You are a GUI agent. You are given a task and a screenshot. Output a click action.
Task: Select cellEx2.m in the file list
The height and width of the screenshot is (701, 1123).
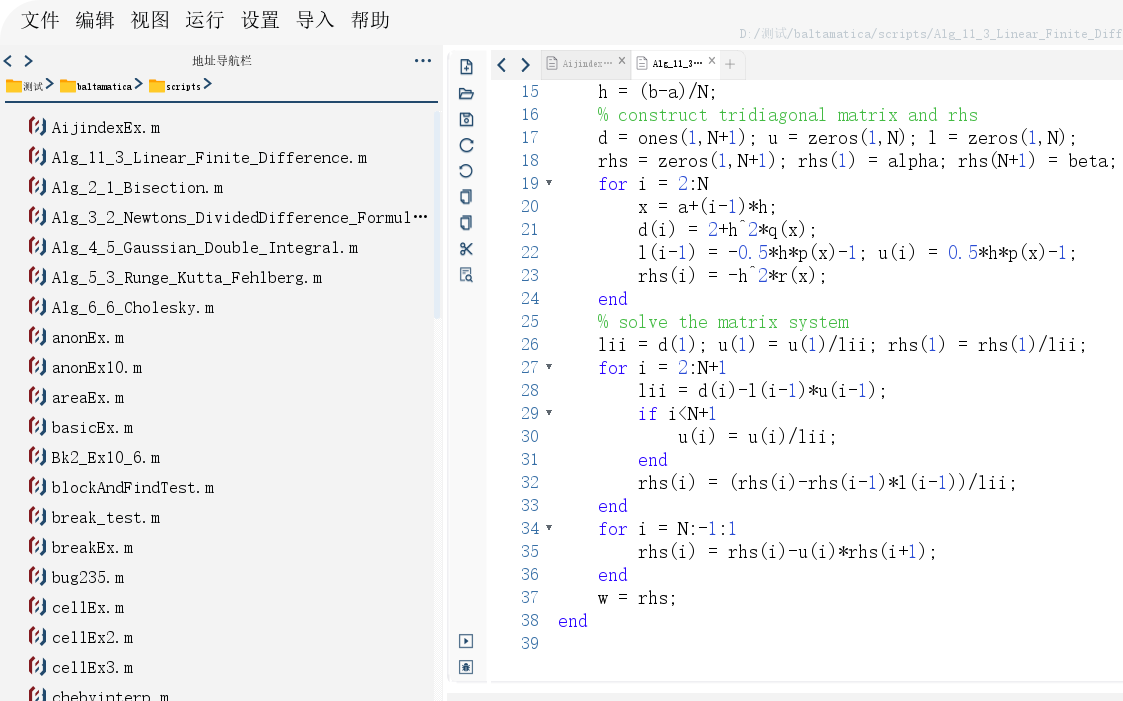(x=80, y=638)
